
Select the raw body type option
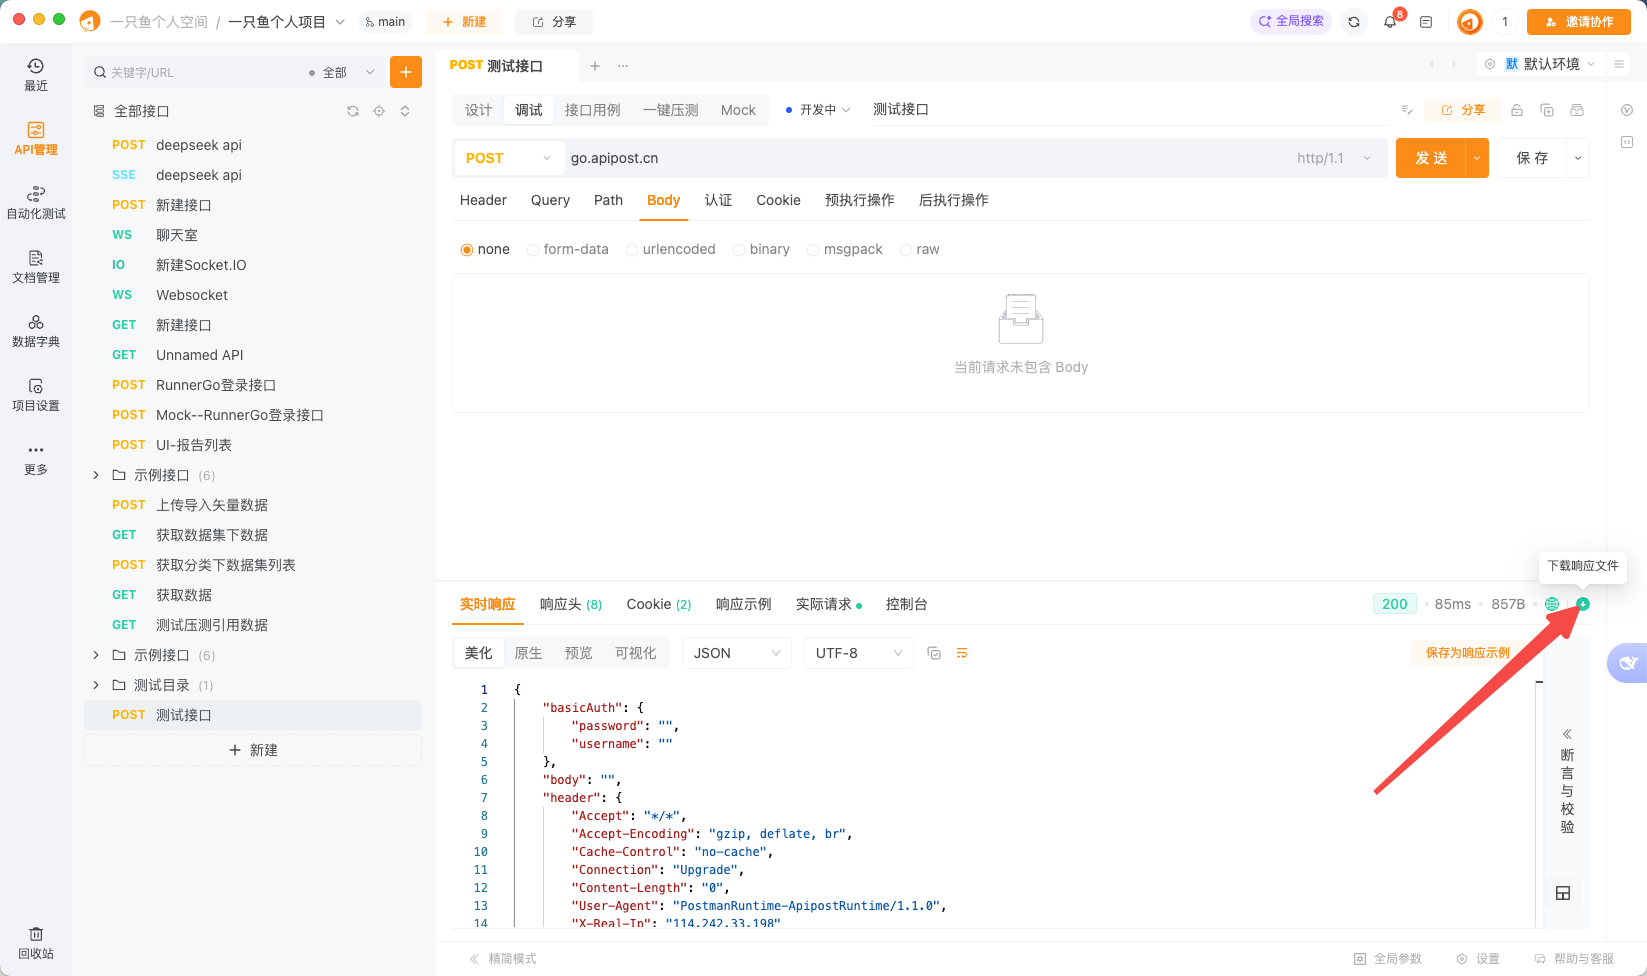(906, 250)
